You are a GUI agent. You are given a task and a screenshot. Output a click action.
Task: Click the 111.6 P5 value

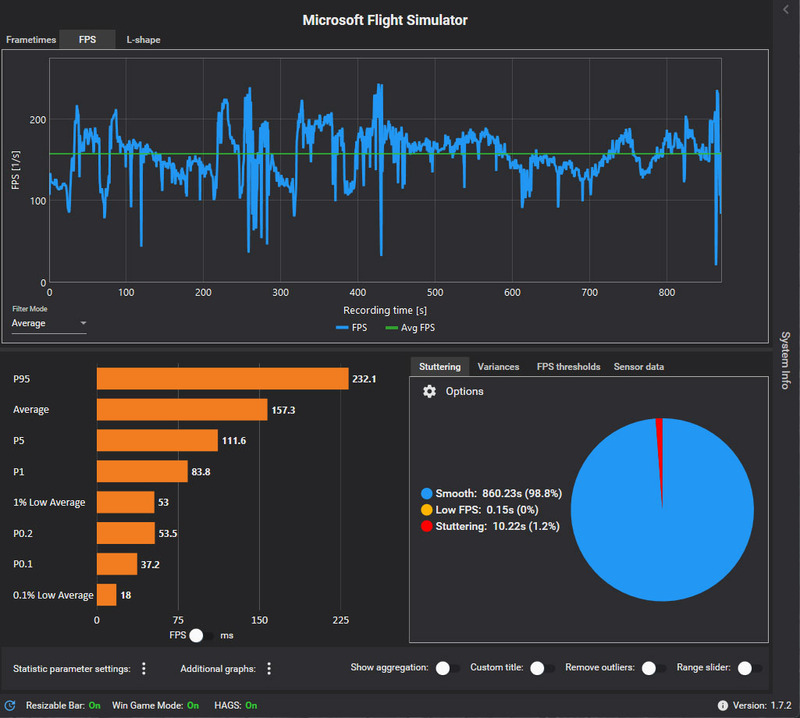(x=234, y=441)
